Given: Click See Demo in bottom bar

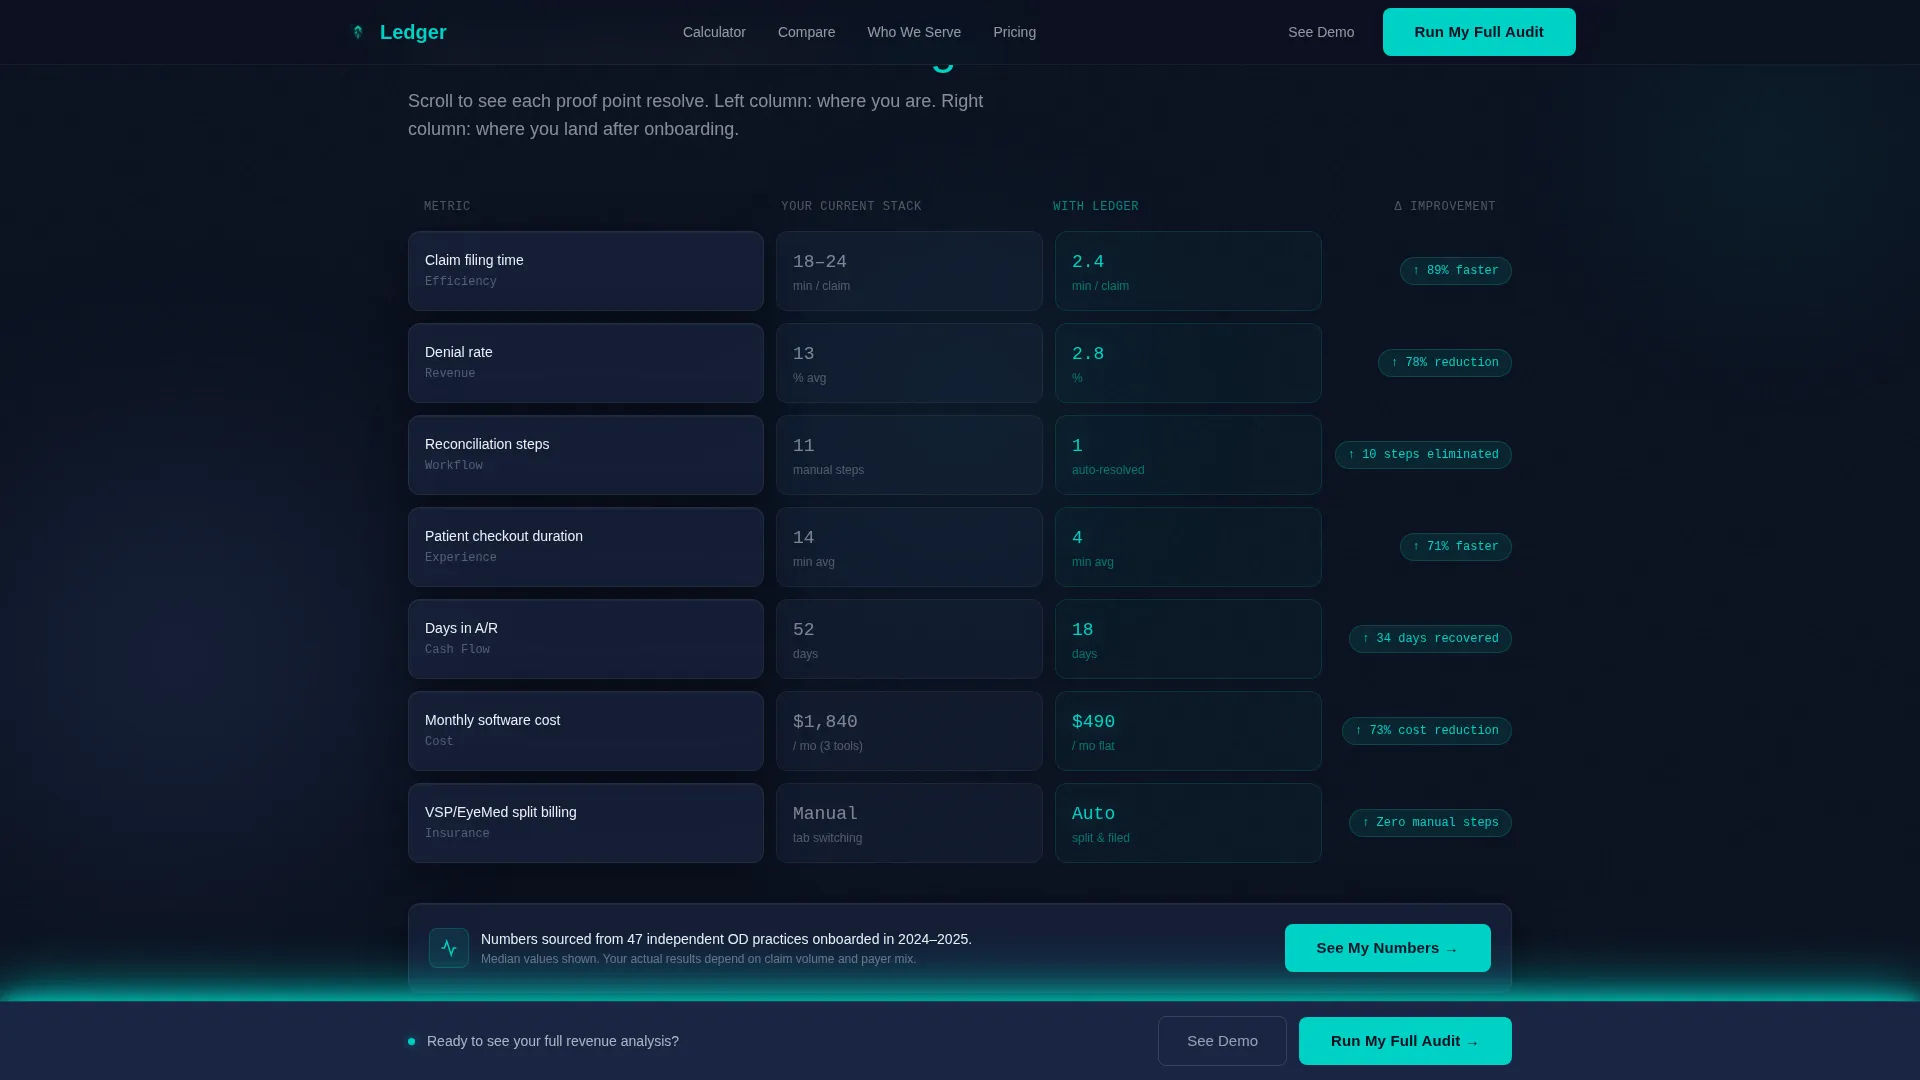Looking at the screenshot, I should click(x=1222, y=1041).
